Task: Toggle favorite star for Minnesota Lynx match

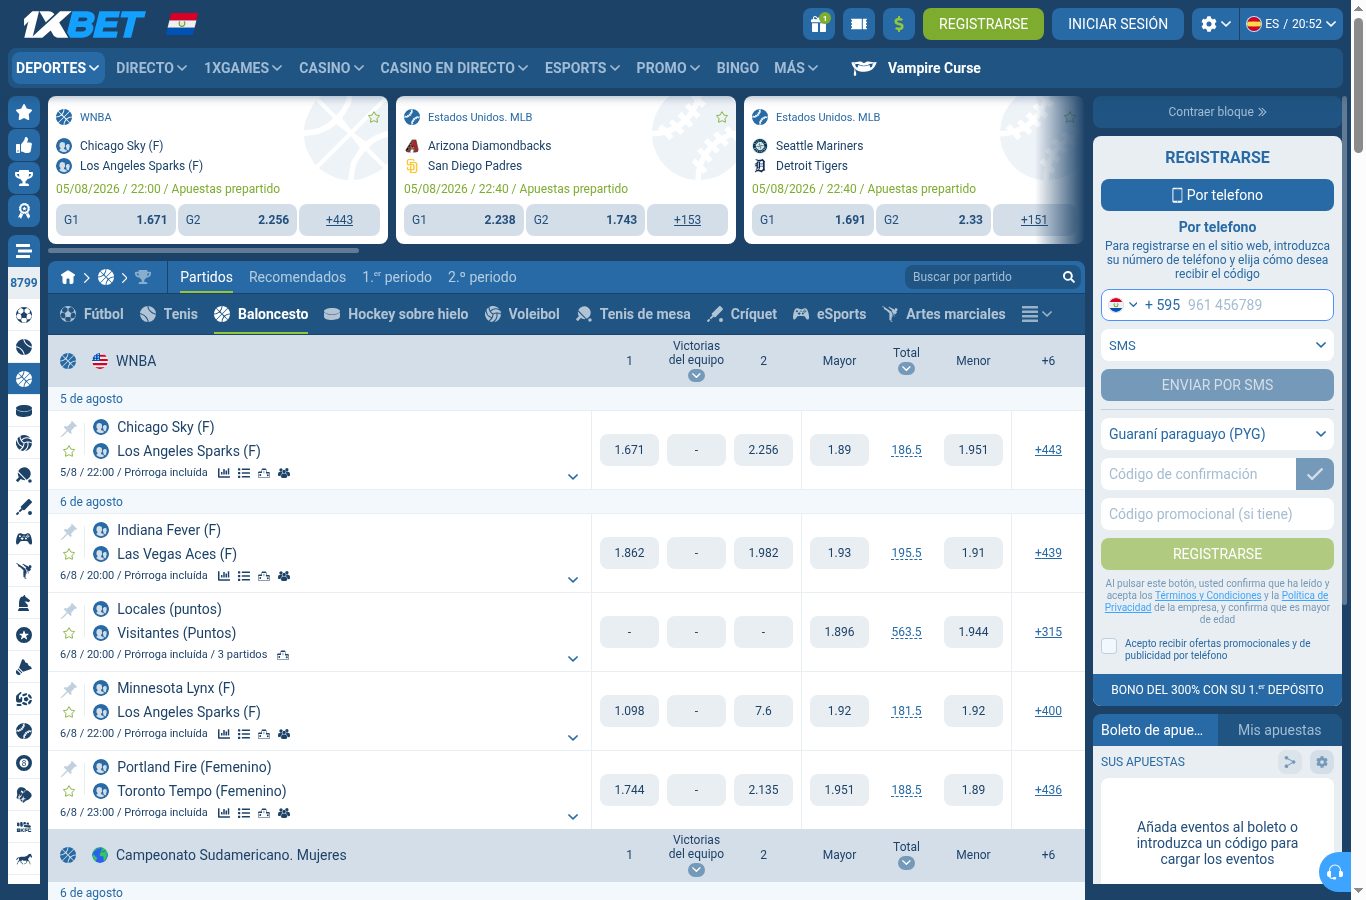Action: coord(69,712)
